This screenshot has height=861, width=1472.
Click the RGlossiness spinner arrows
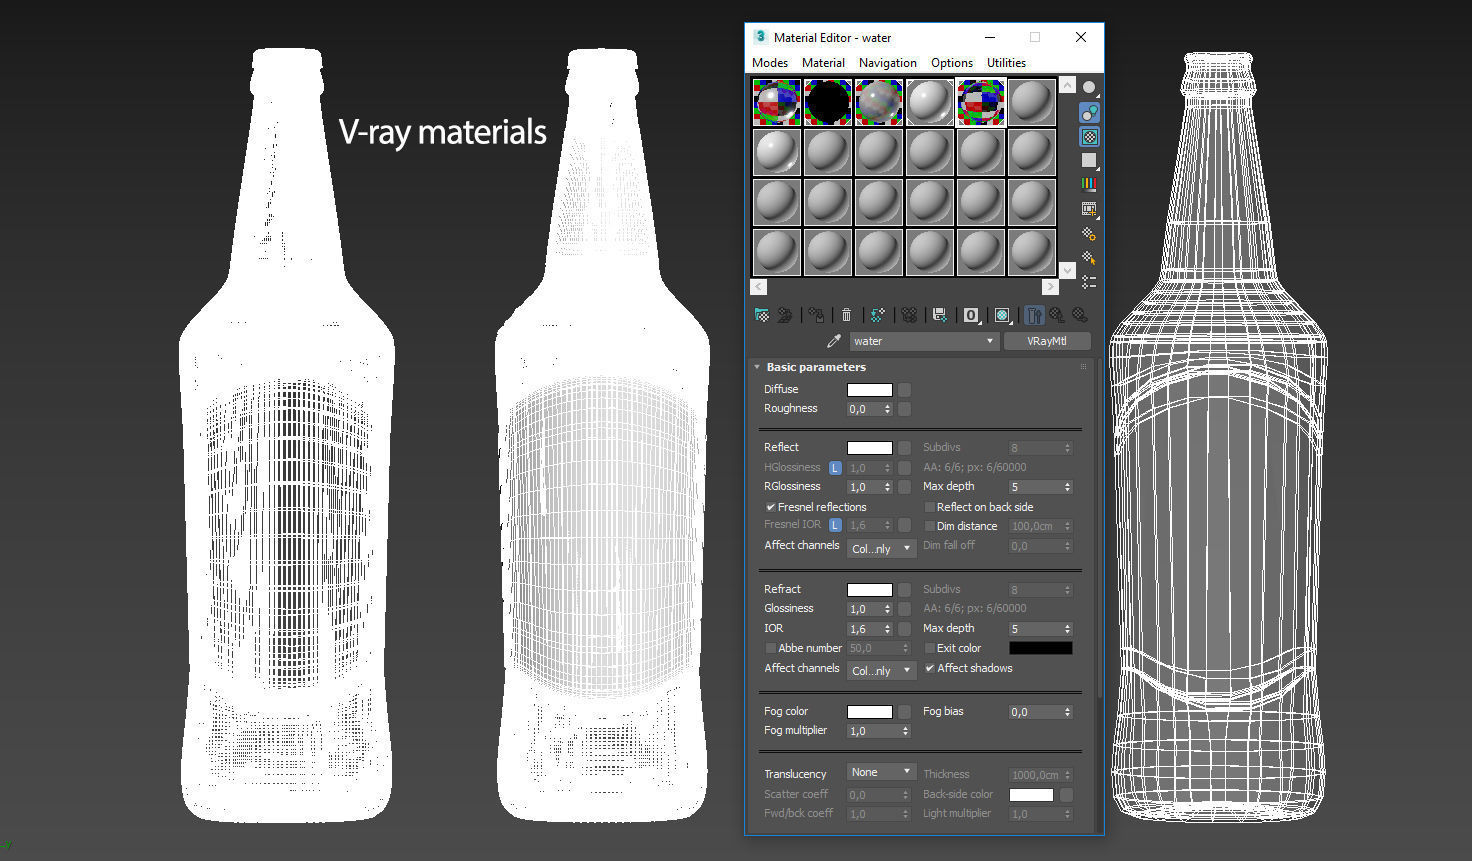887,487
